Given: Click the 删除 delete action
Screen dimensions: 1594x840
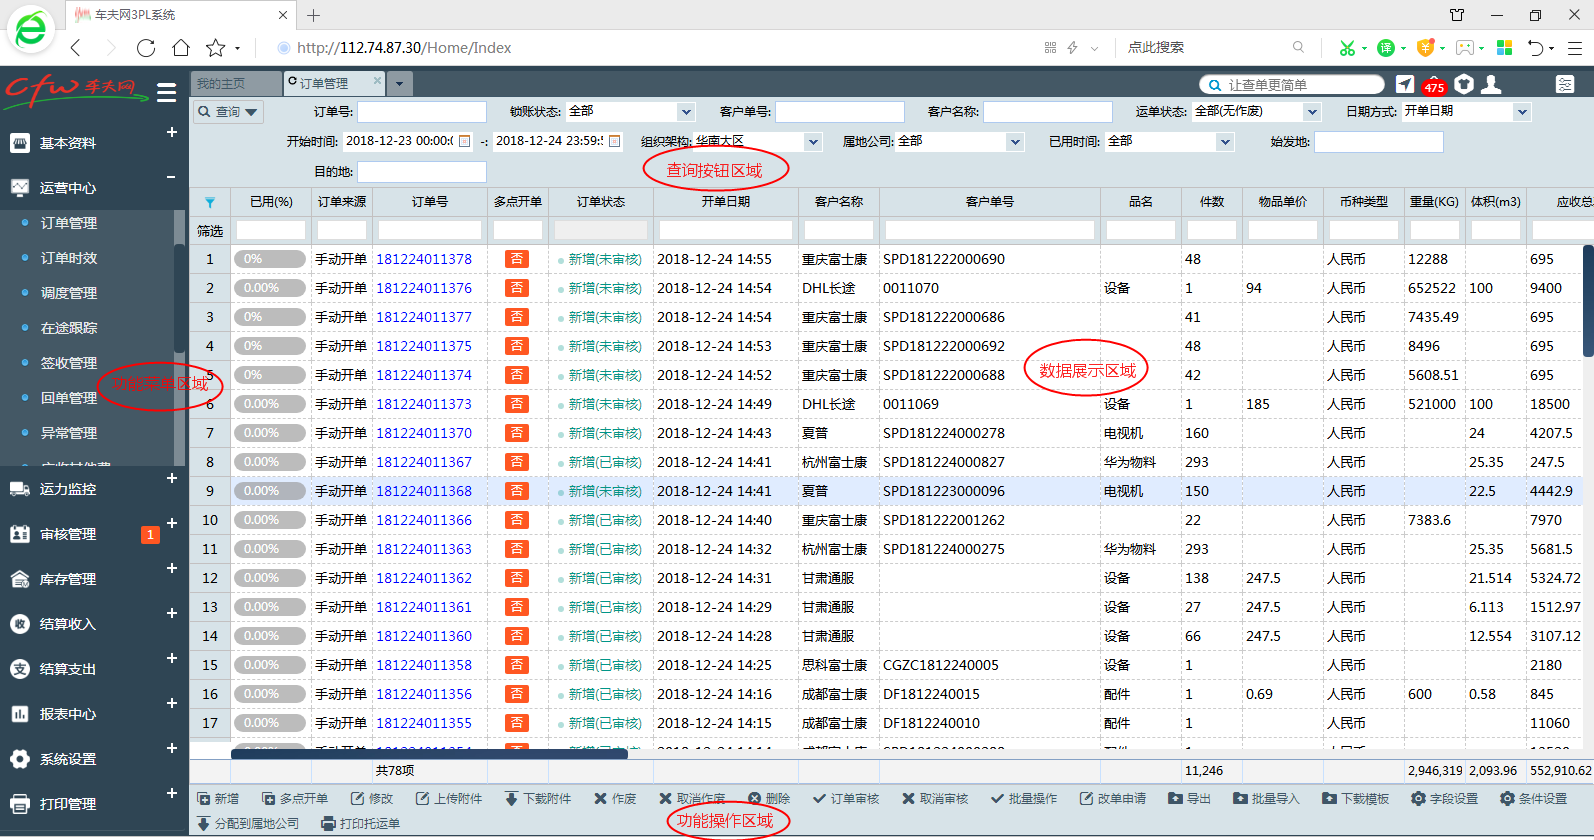Looking at the screenshot, I should (x=769, y=799).
